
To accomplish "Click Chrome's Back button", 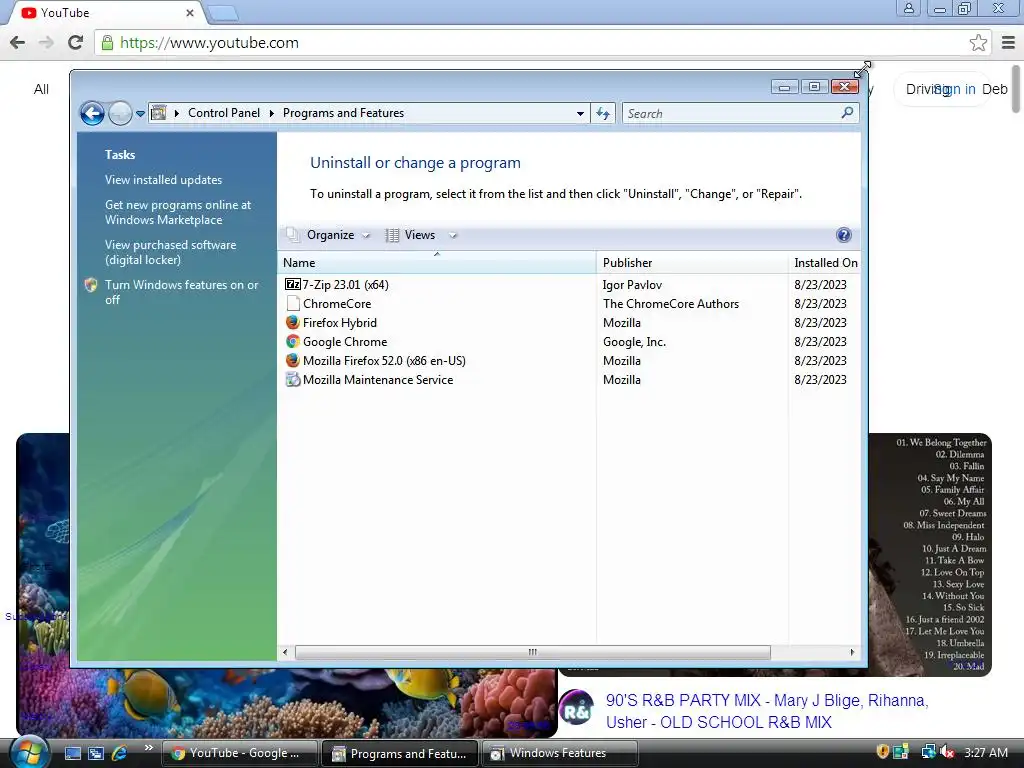I will tap(18, 42).
